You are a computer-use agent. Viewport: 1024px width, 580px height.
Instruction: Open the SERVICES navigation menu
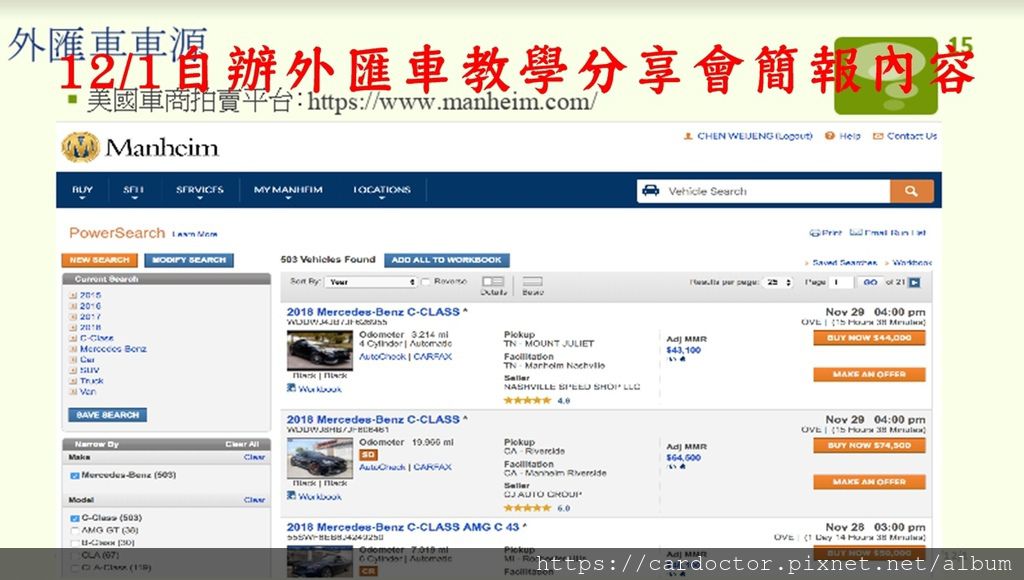click(200, 190)
